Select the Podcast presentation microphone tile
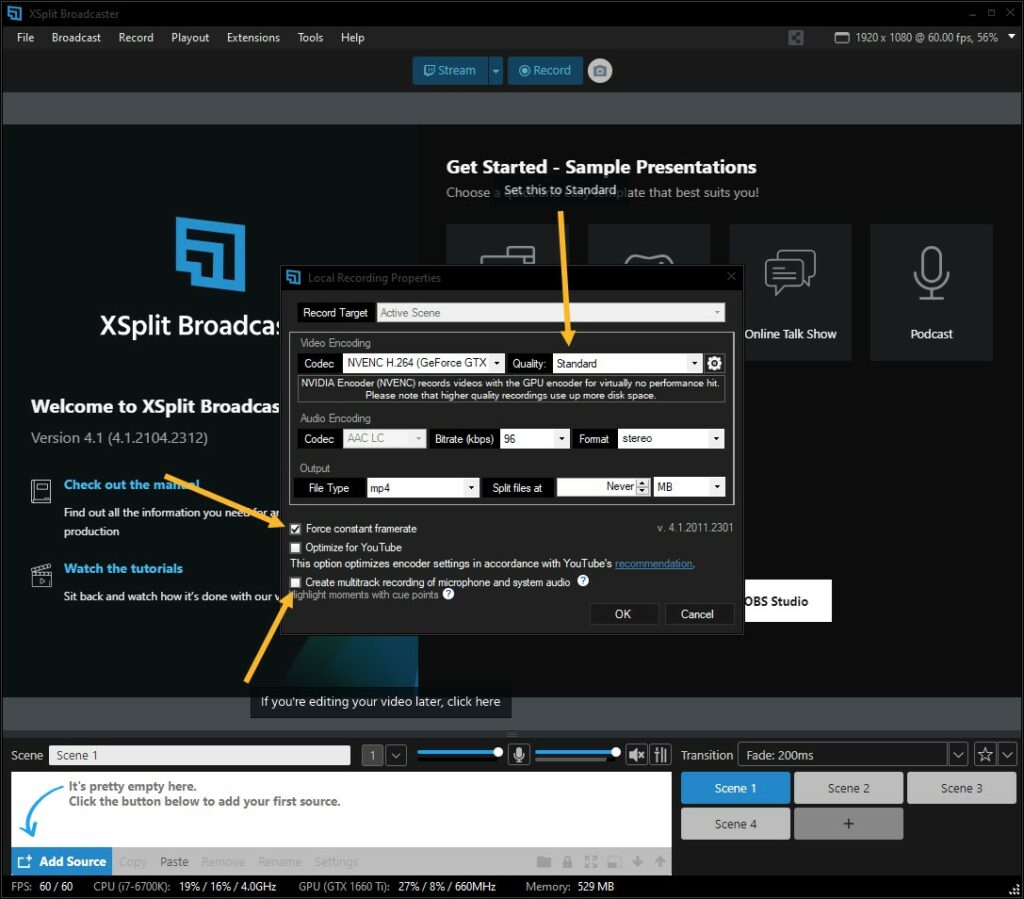 click(931, 292)
